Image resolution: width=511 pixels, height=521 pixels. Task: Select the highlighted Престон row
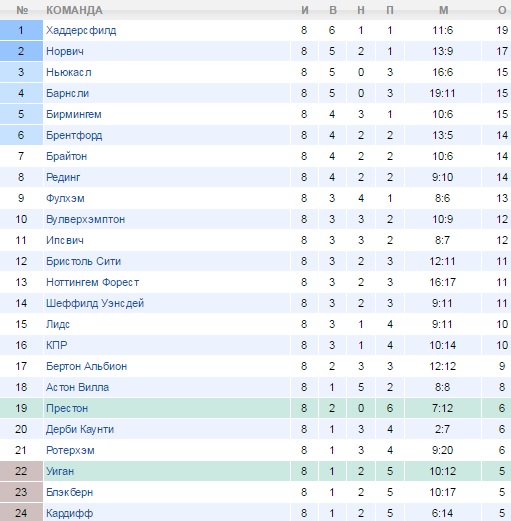point(255,408)
